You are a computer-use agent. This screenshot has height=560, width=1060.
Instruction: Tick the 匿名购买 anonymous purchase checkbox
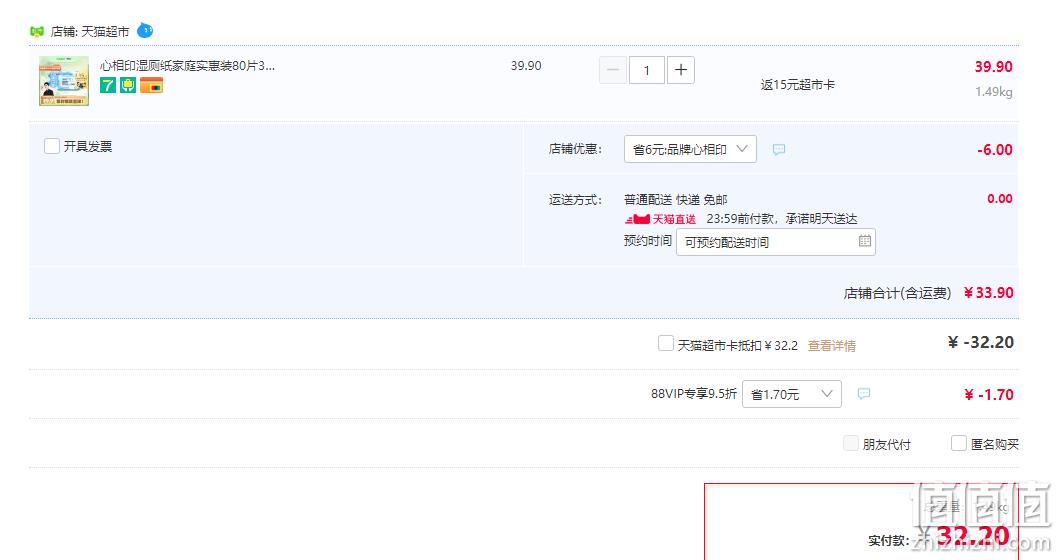point(959,443)
